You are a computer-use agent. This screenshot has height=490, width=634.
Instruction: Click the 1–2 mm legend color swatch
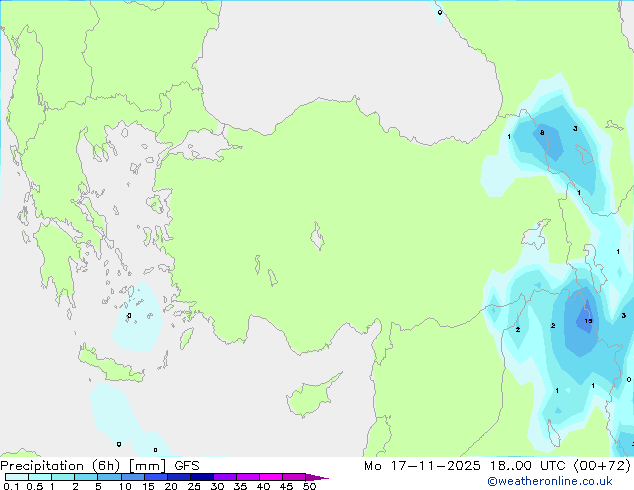coord(63,477)
